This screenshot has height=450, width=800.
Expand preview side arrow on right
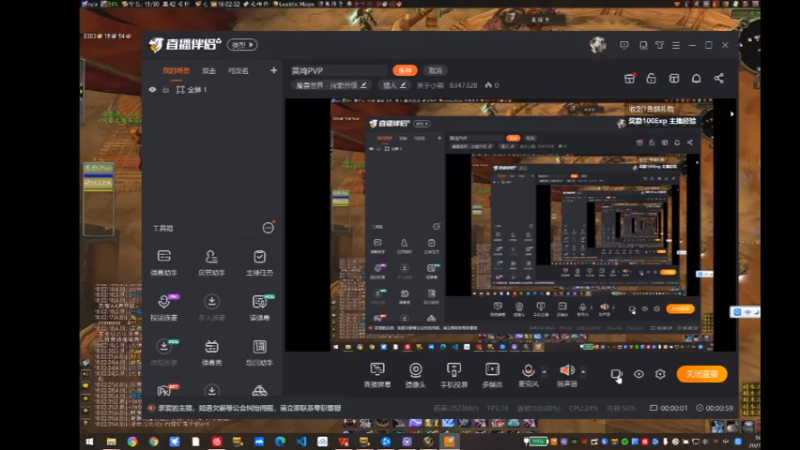(732, 114)
